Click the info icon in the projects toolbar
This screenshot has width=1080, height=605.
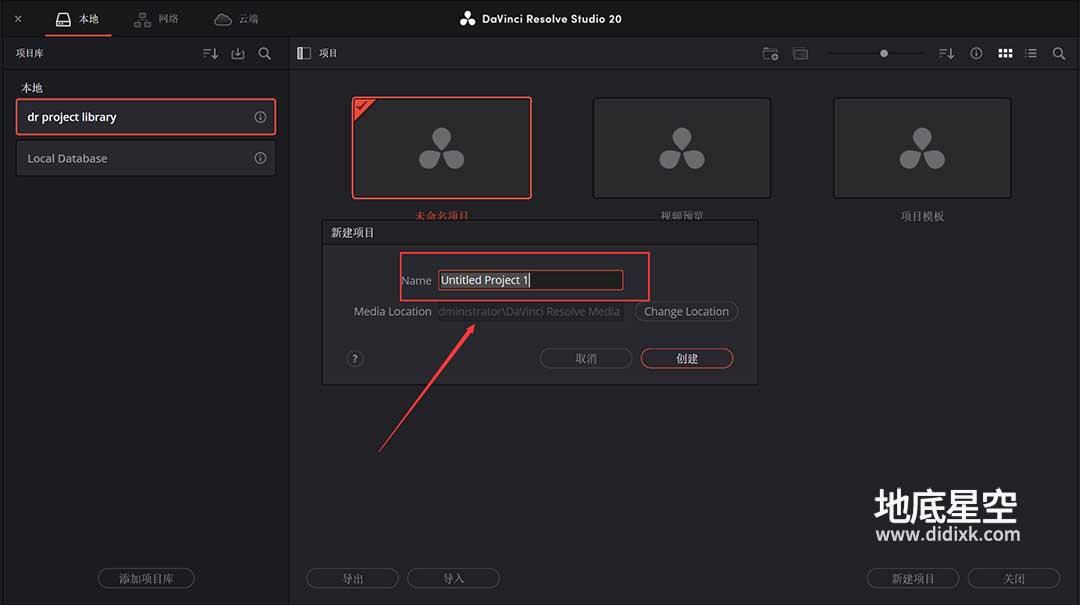[x=977, y=54]
